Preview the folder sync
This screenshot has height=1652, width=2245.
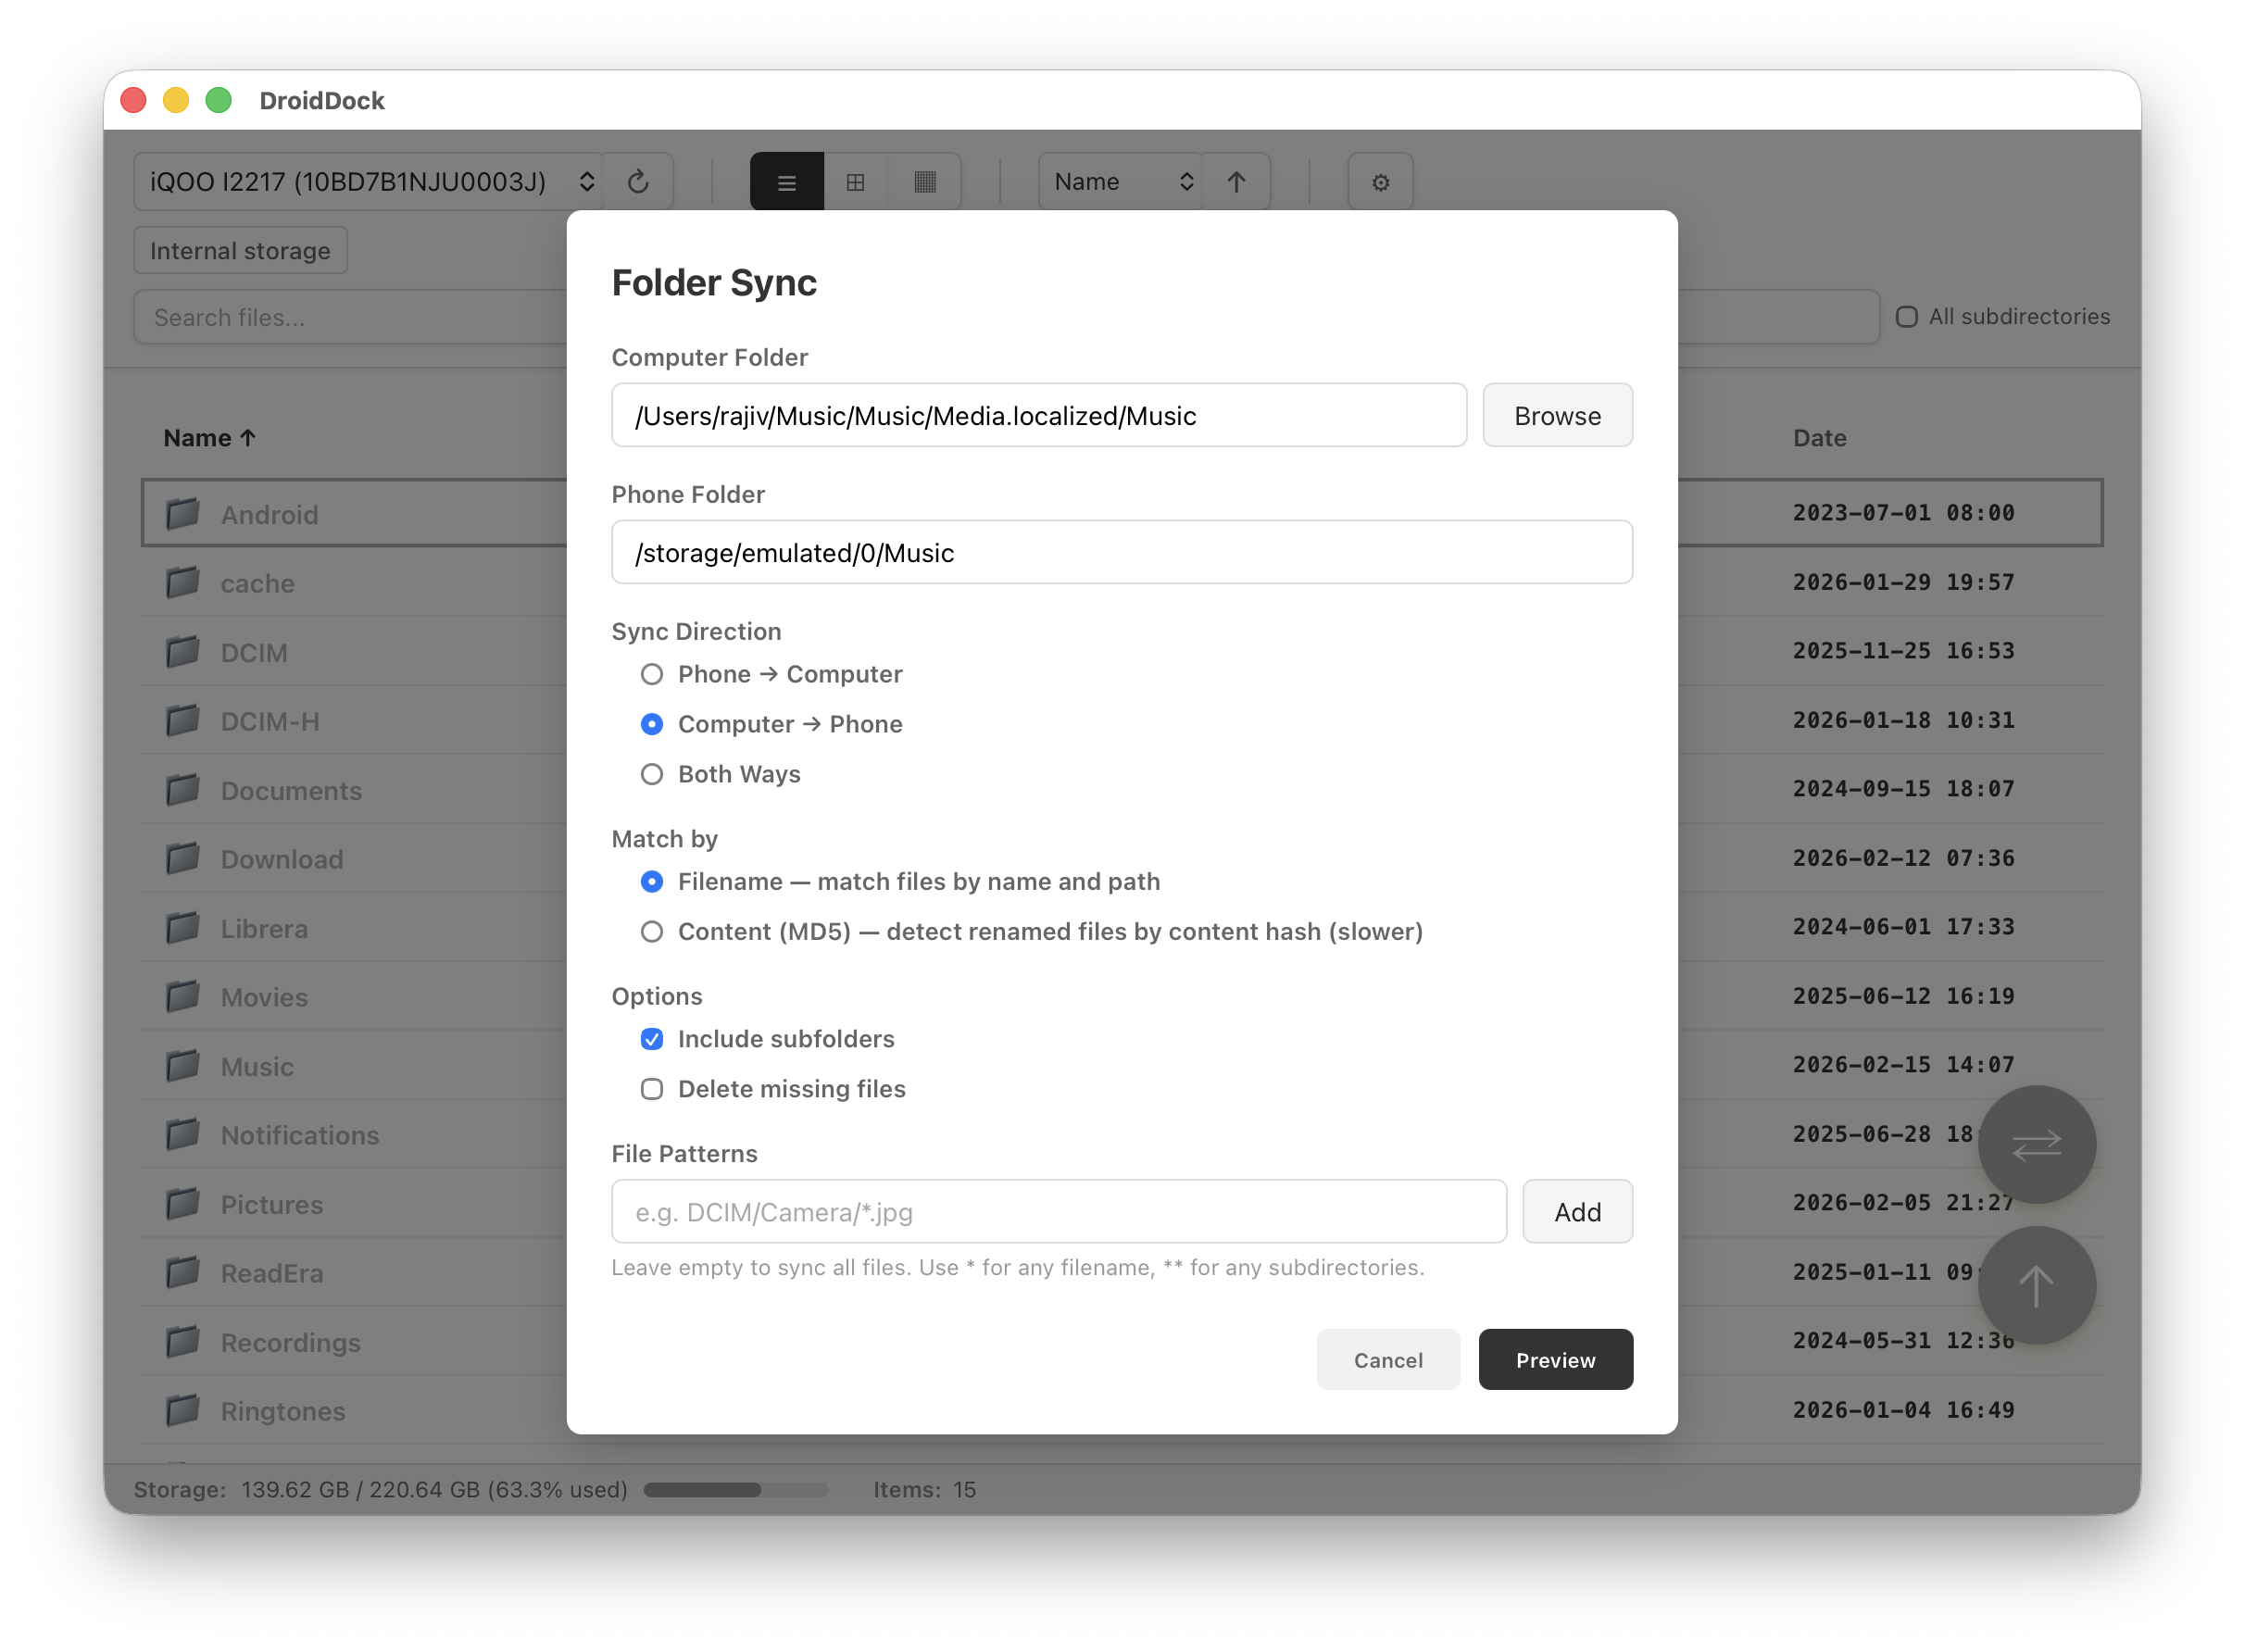[x=1554, y=1359]
